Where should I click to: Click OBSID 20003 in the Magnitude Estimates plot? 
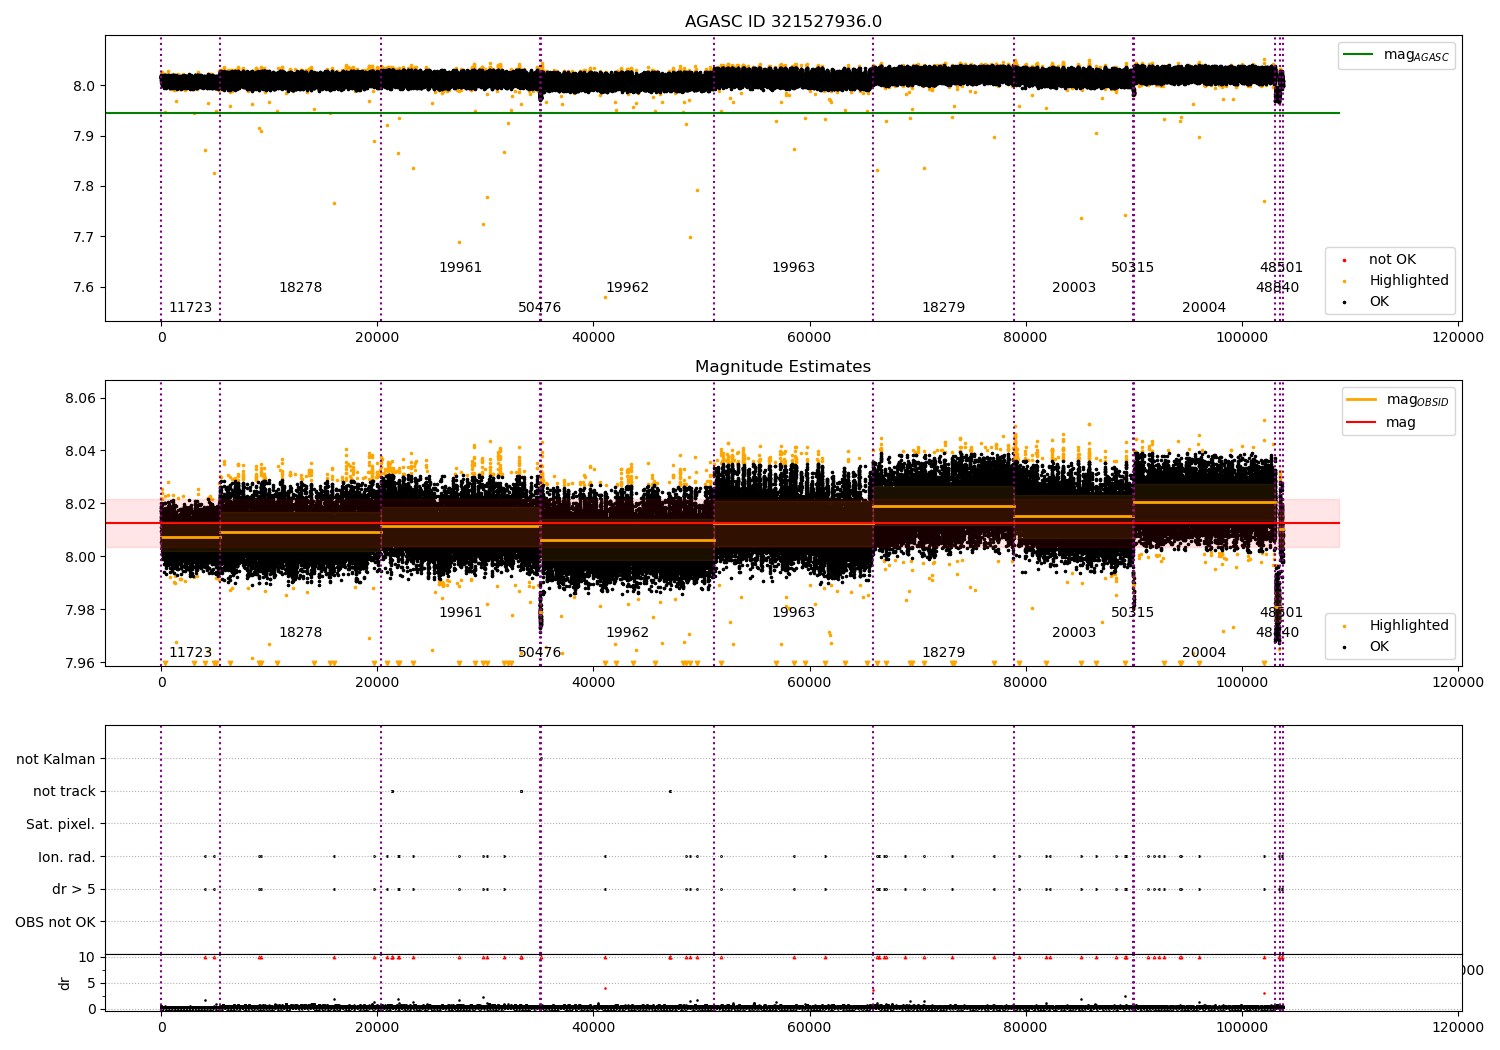click(x=1074, y=633)
